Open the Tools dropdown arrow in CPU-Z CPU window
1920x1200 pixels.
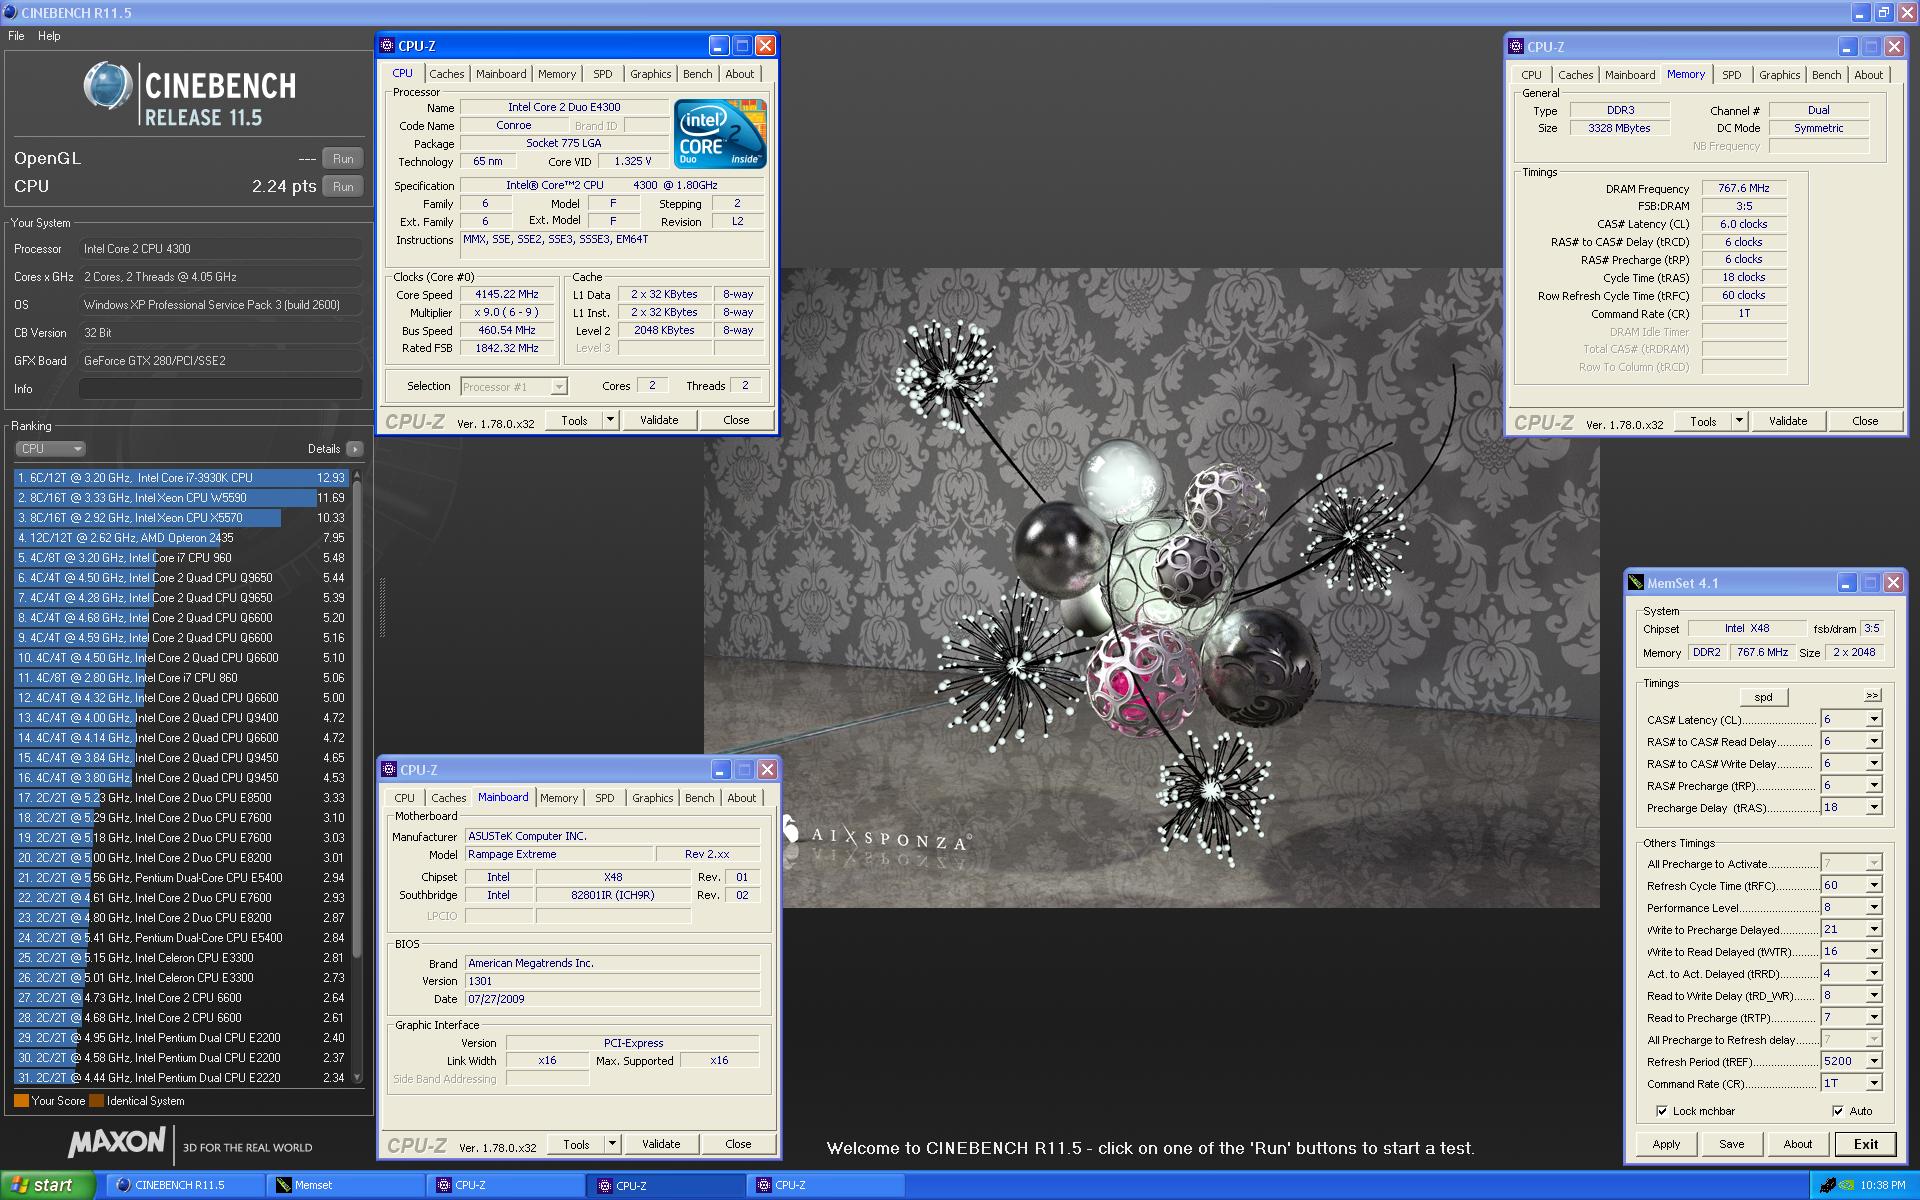point(610,420)
